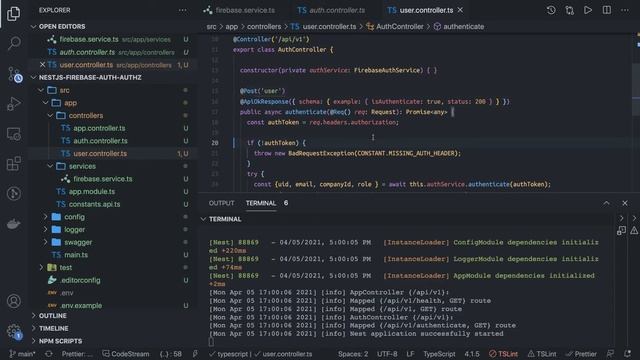Close user.controller.ts in Open Editors list
Screen dimensions: 640x360
tap(42, 65)
